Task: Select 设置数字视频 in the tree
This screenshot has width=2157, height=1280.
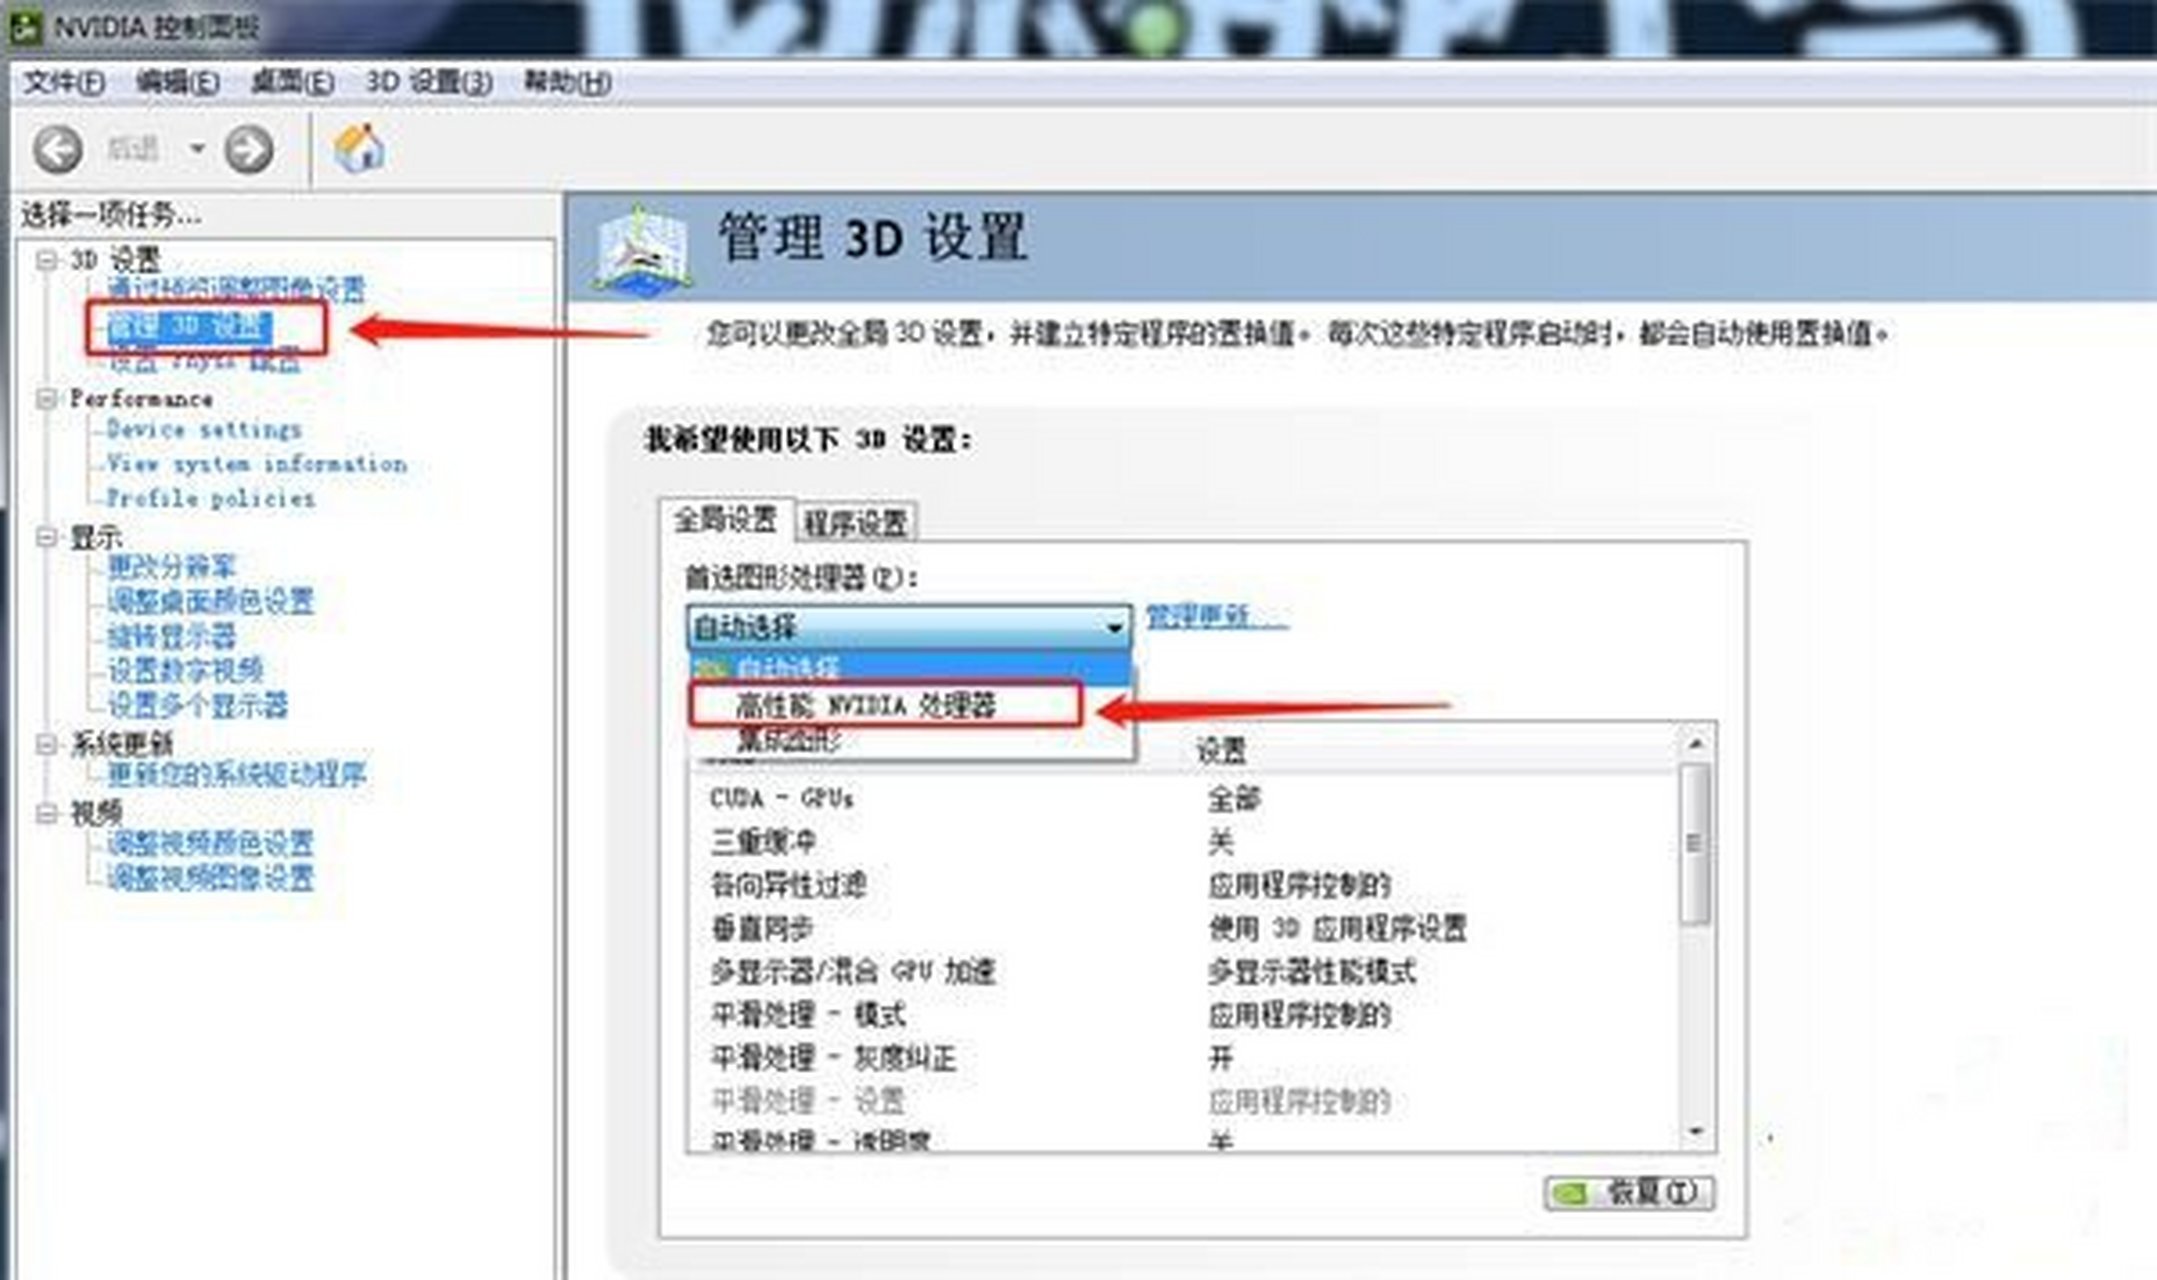Action: click(x=185, y=670)
